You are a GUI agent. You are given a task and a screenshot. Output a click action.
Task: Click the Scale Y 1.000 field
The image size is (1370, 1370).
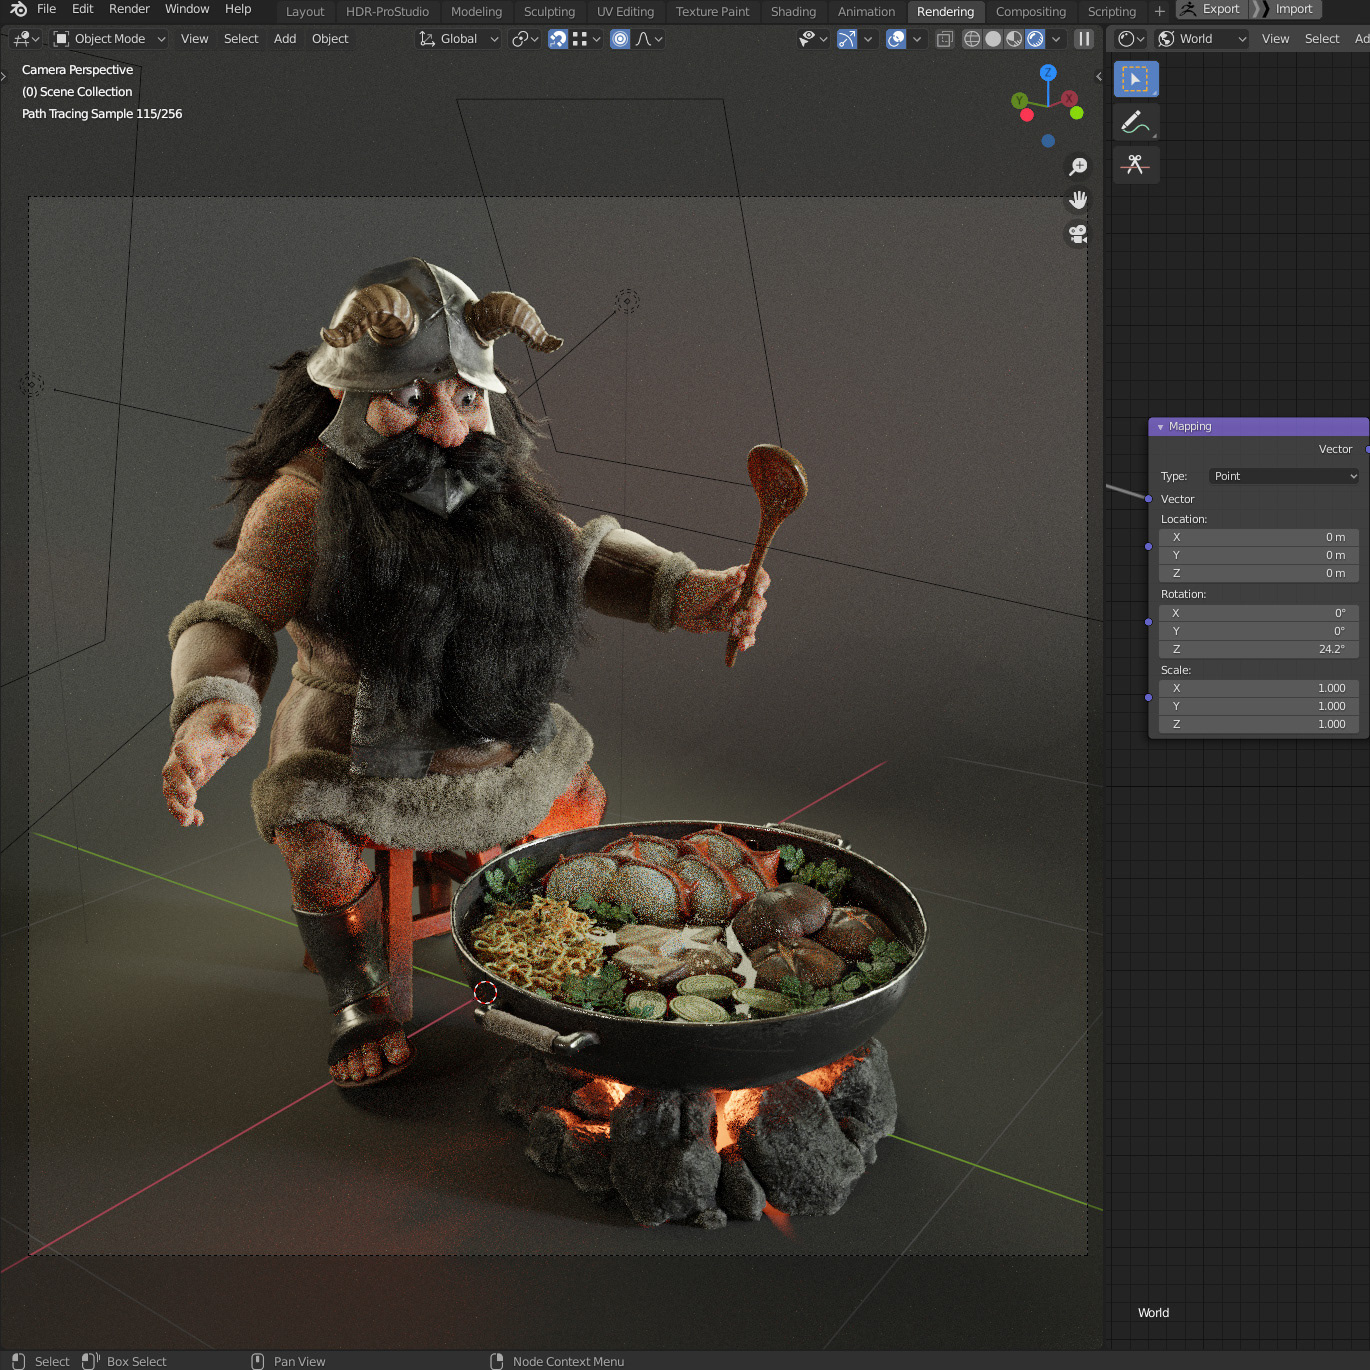pyautogui.click(x=1258, y=706)
